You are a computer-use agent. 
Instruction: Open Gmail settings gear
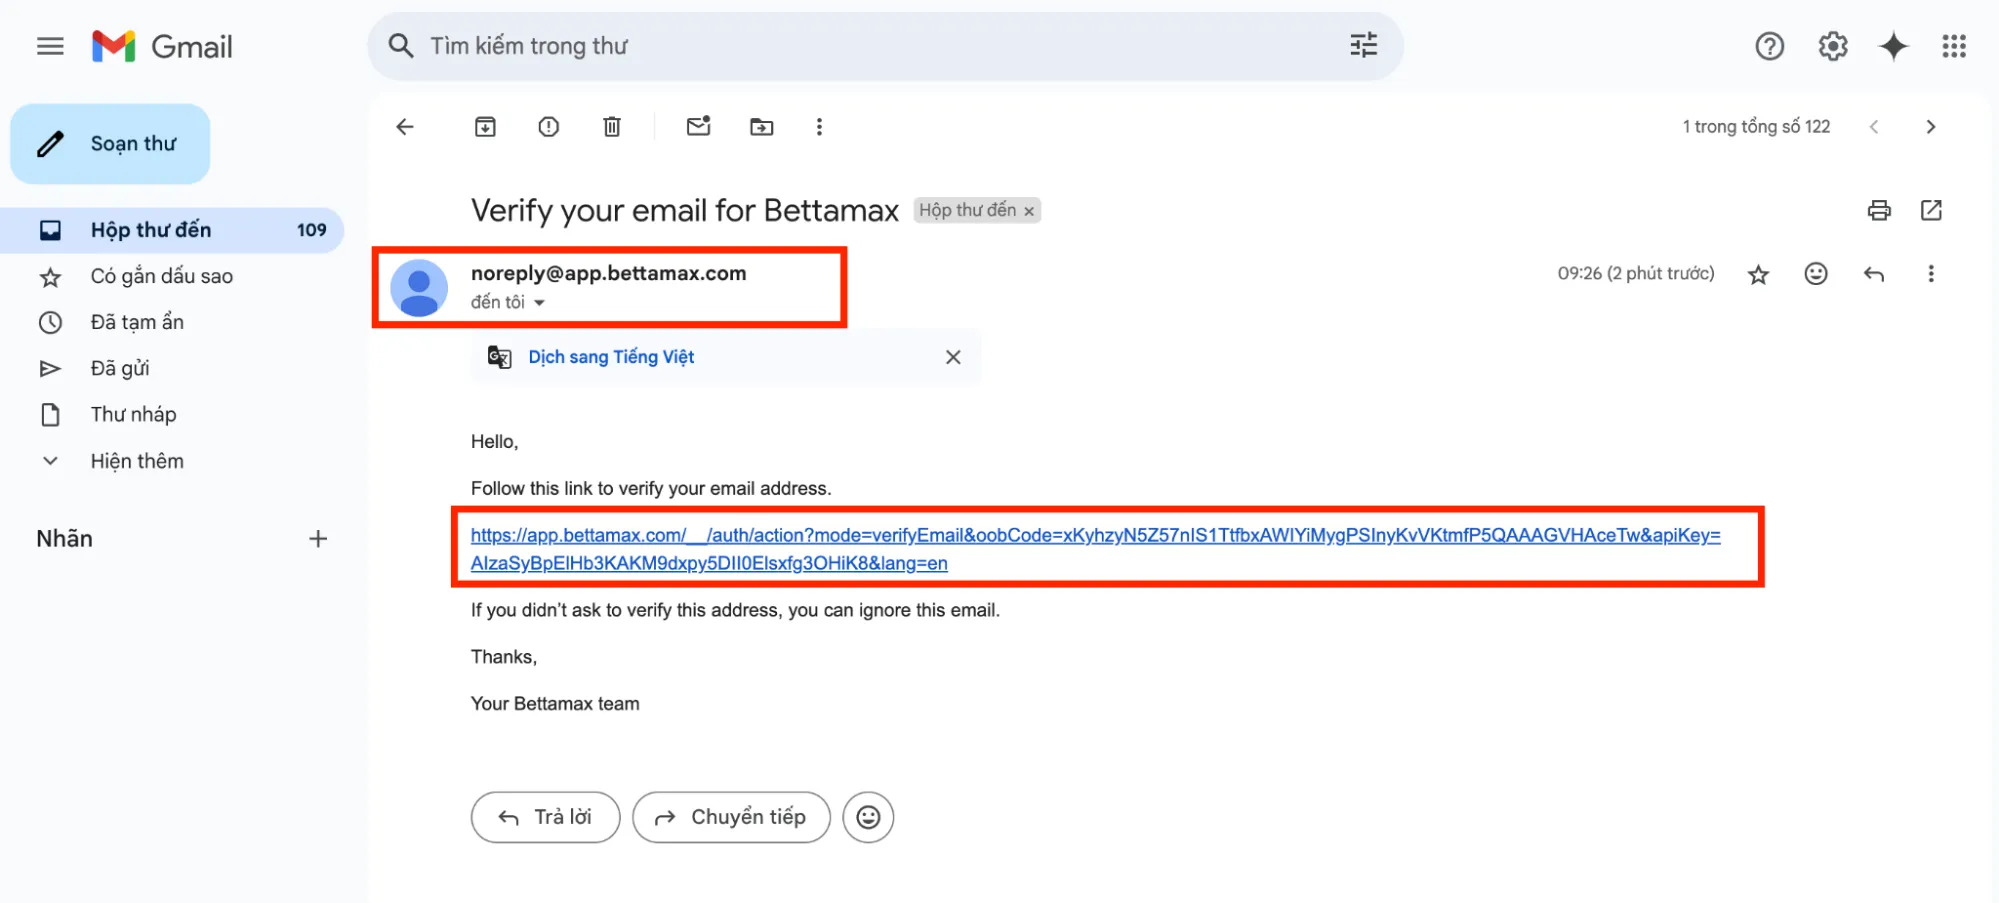click(1832, 46)
